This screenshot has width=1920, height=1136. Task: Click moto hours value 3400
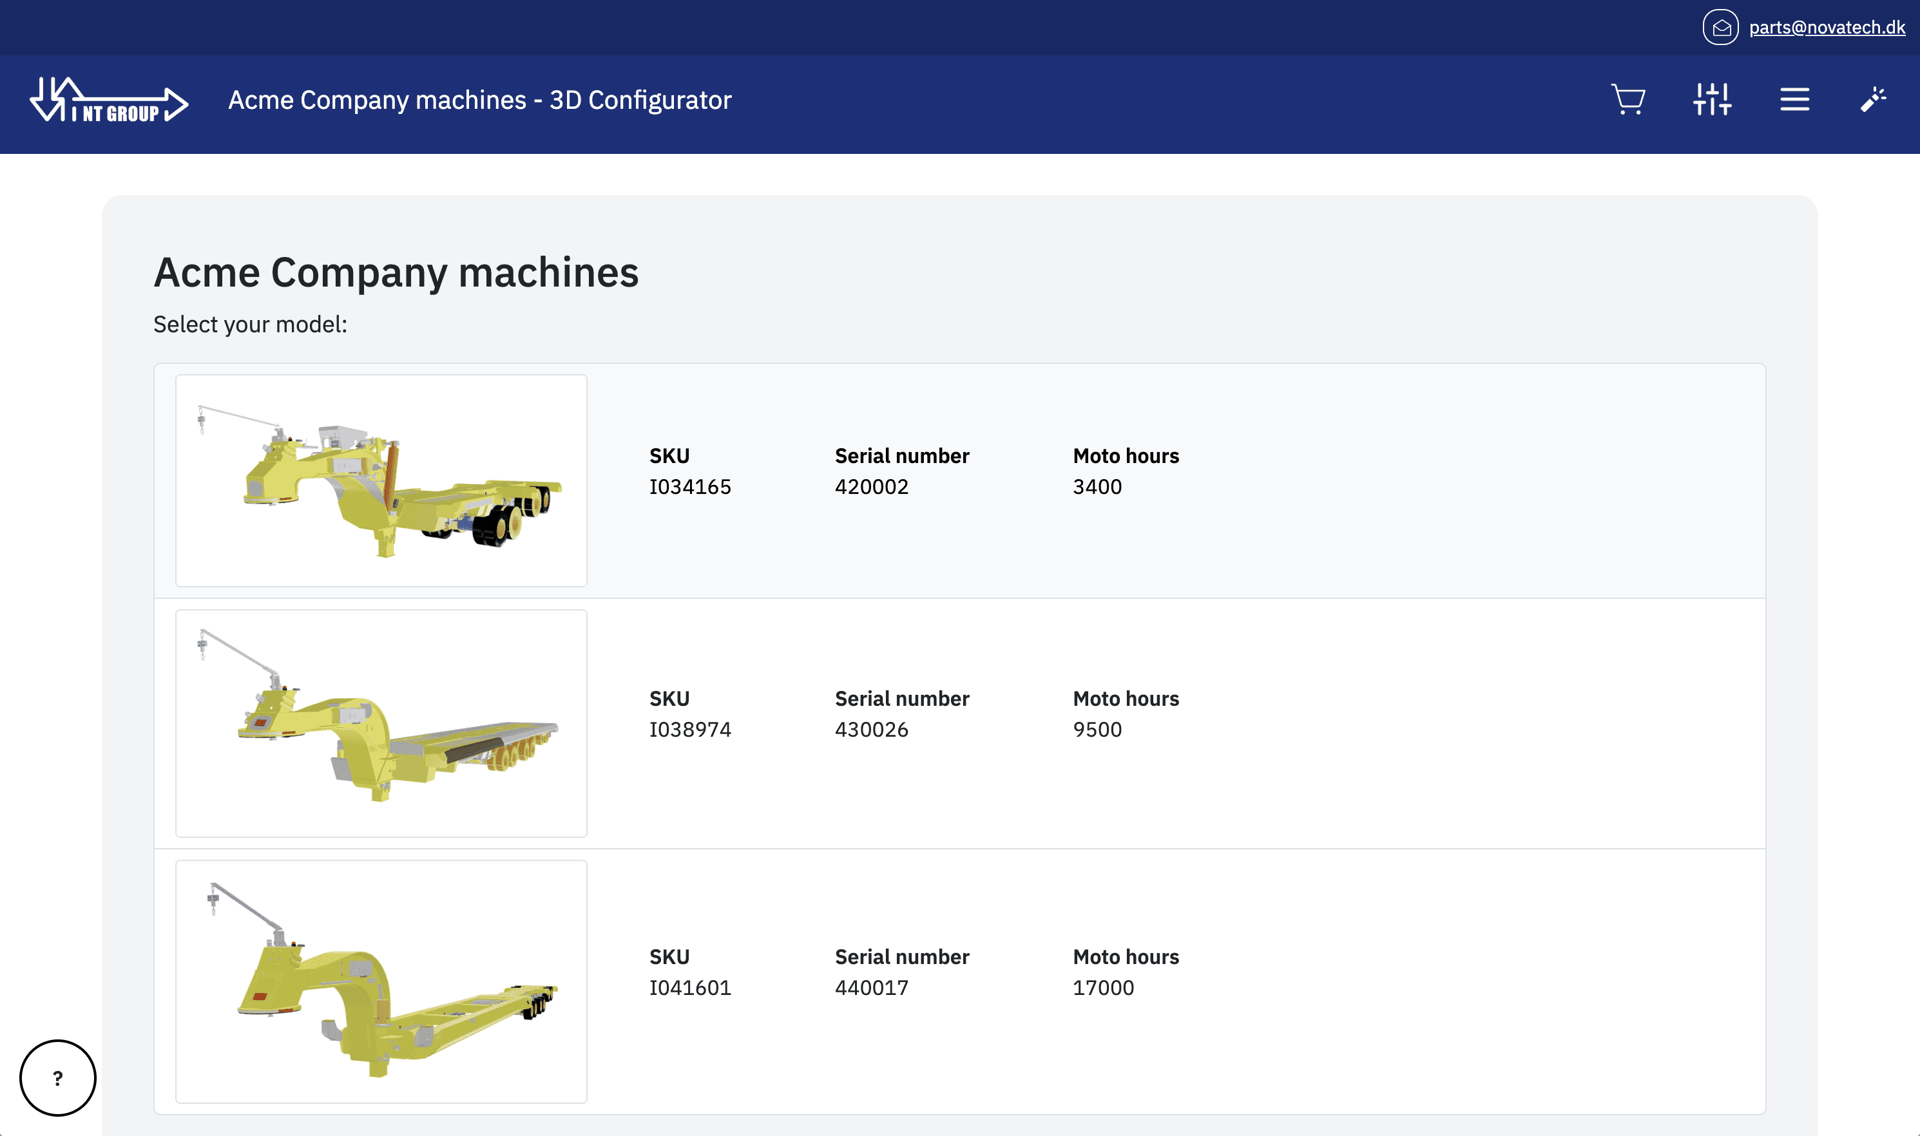click(1097, 487)
